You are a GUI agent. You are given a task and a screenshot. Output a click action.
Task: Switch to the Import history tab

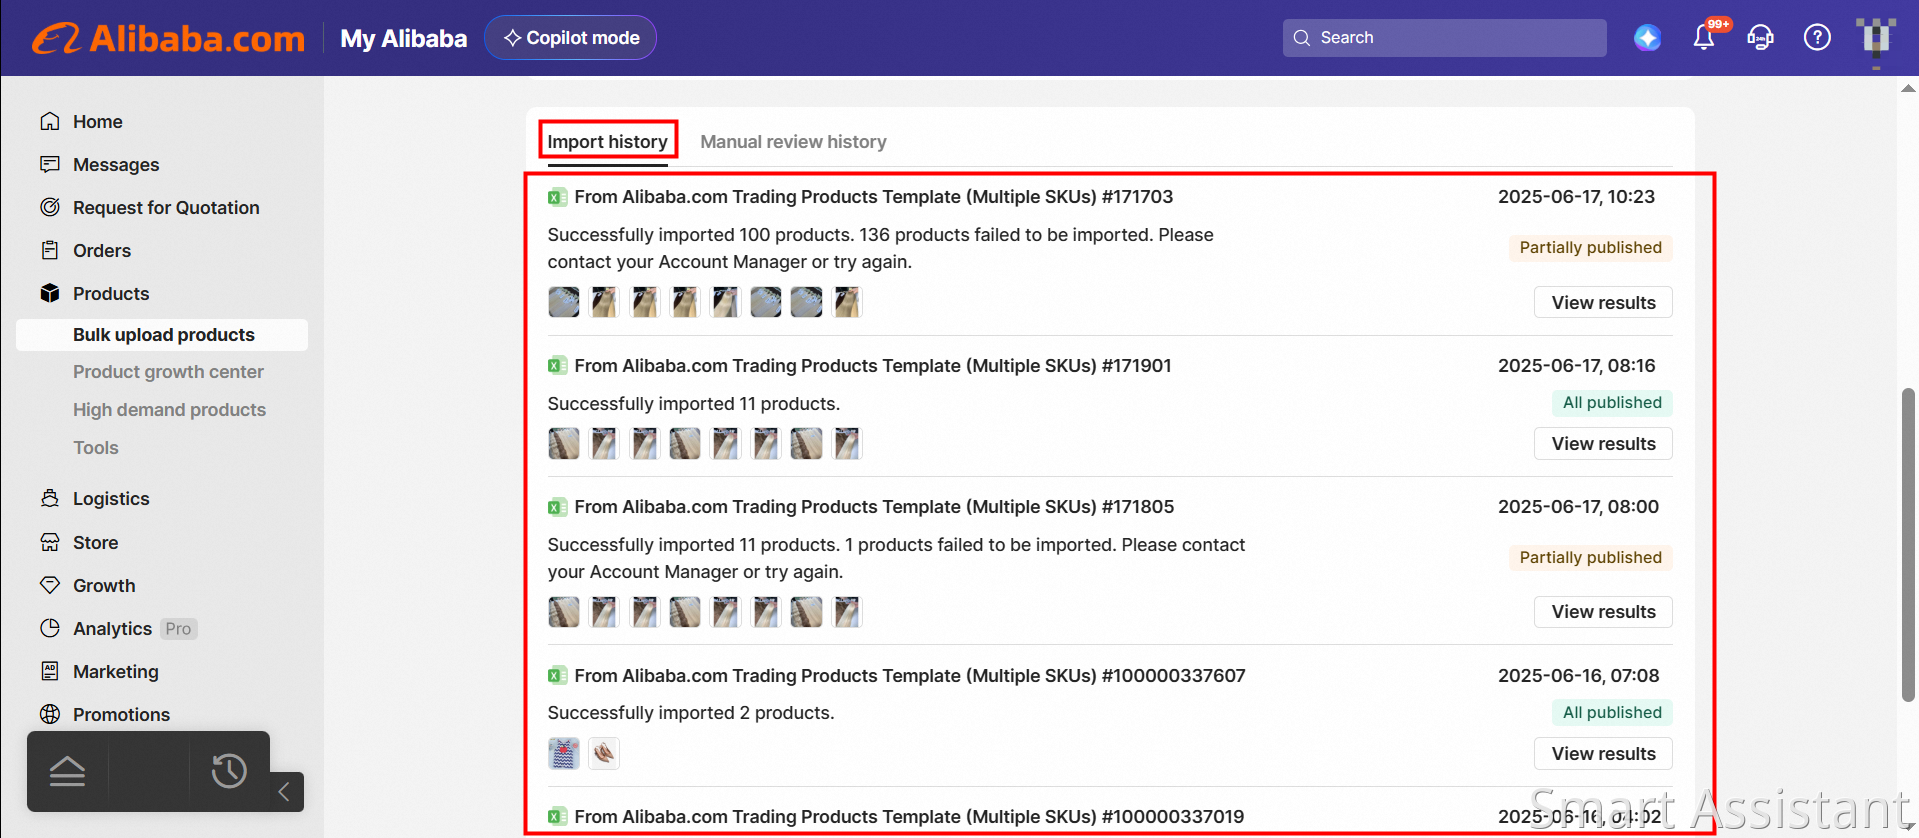pyautogui.click(x=607, y=142)
